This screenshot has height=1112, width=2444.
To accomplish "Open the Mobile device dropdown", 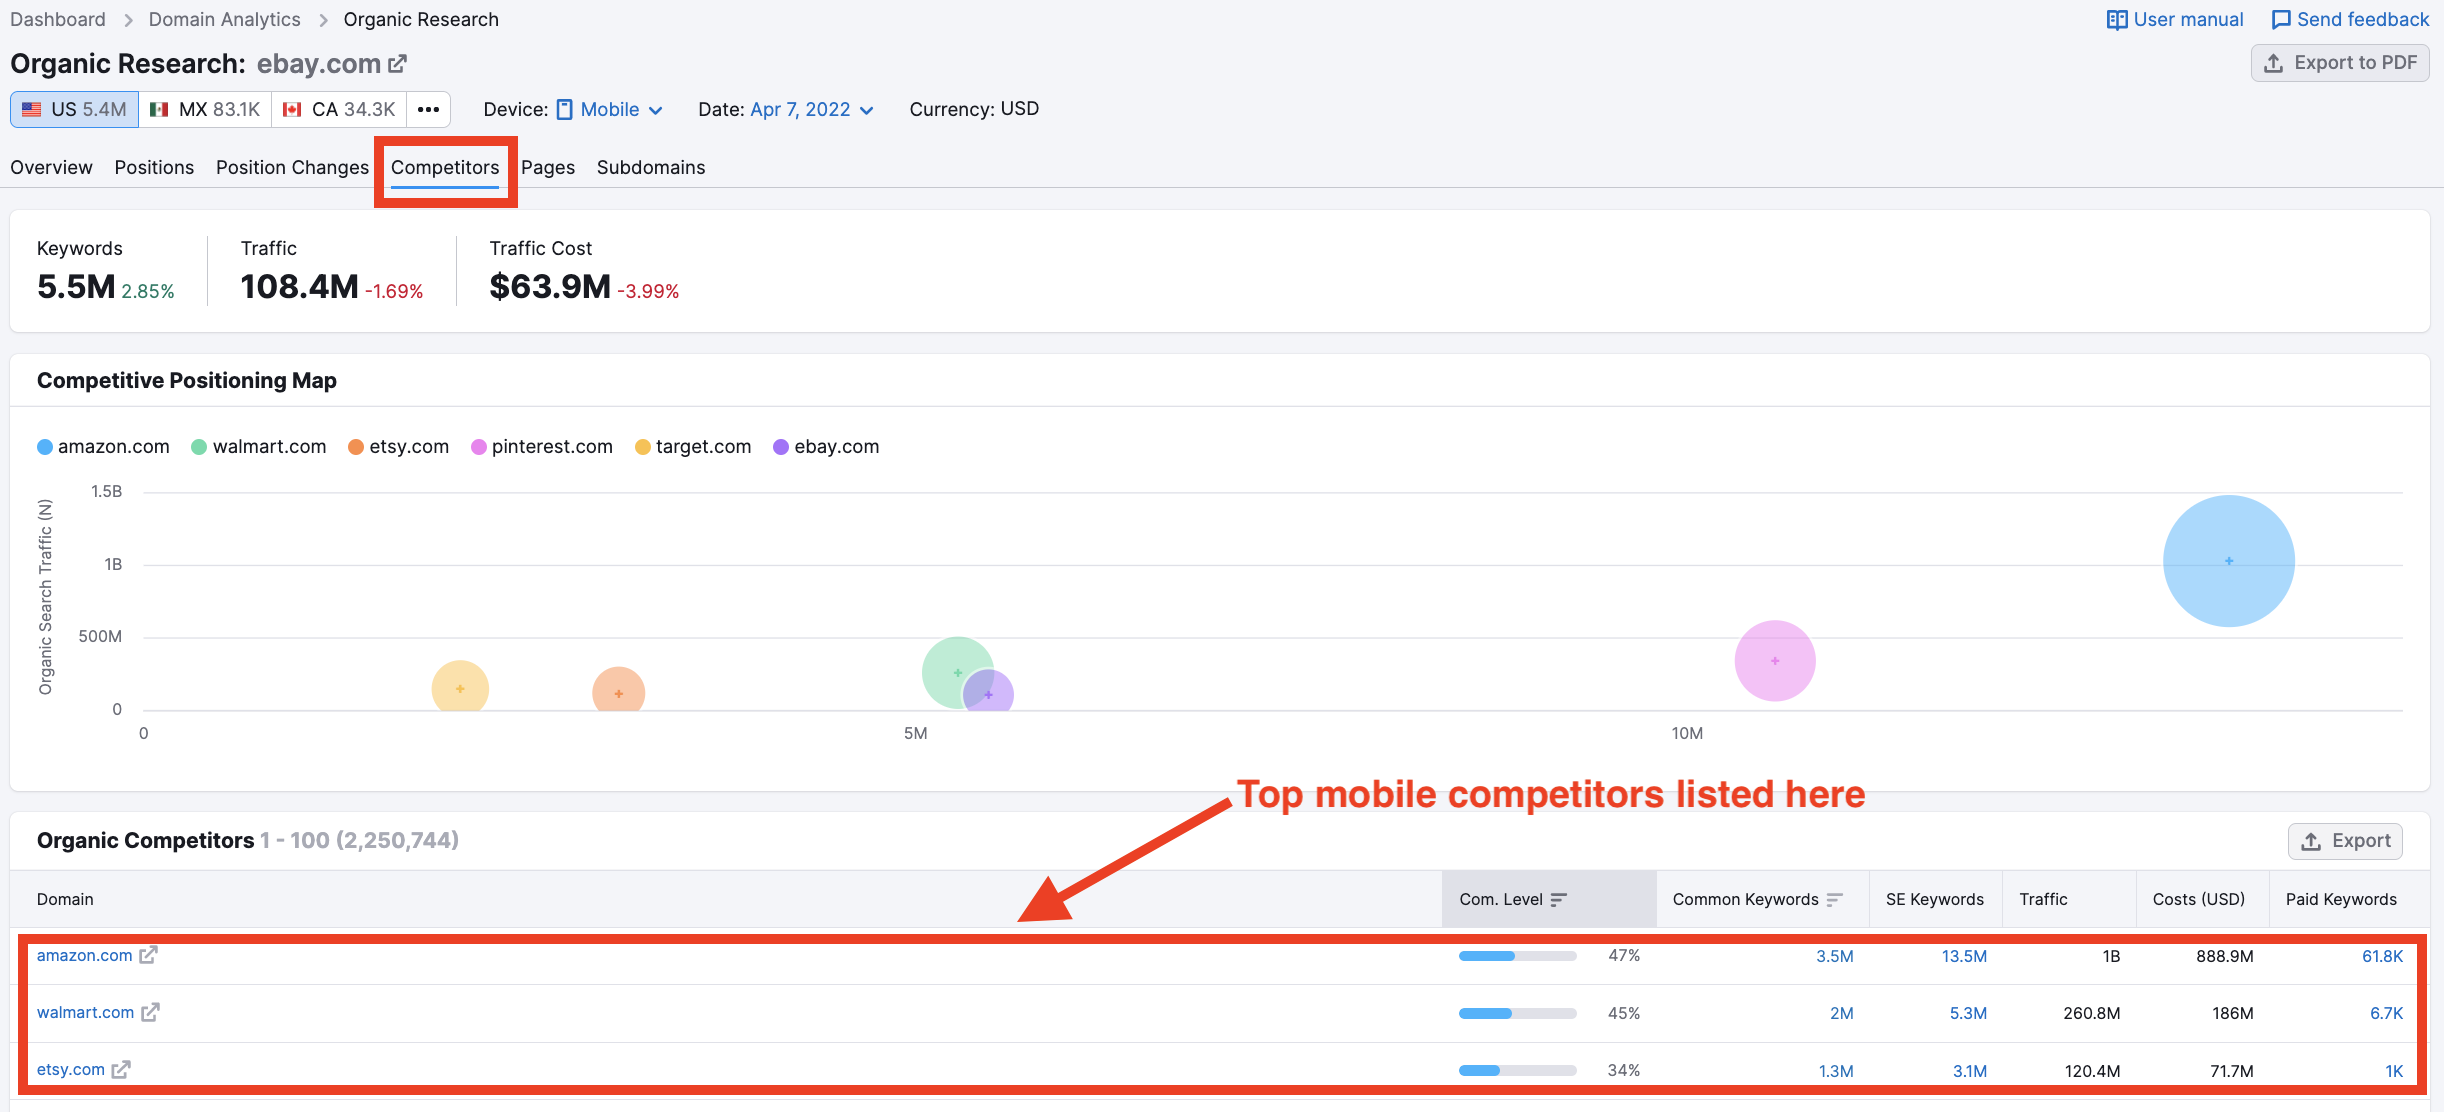I will click(x=610, y=109).
